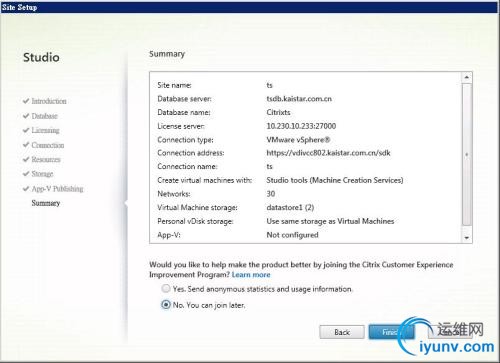500x363 pixels.
Task: Jump to the Database step
Action: [45, 116]
